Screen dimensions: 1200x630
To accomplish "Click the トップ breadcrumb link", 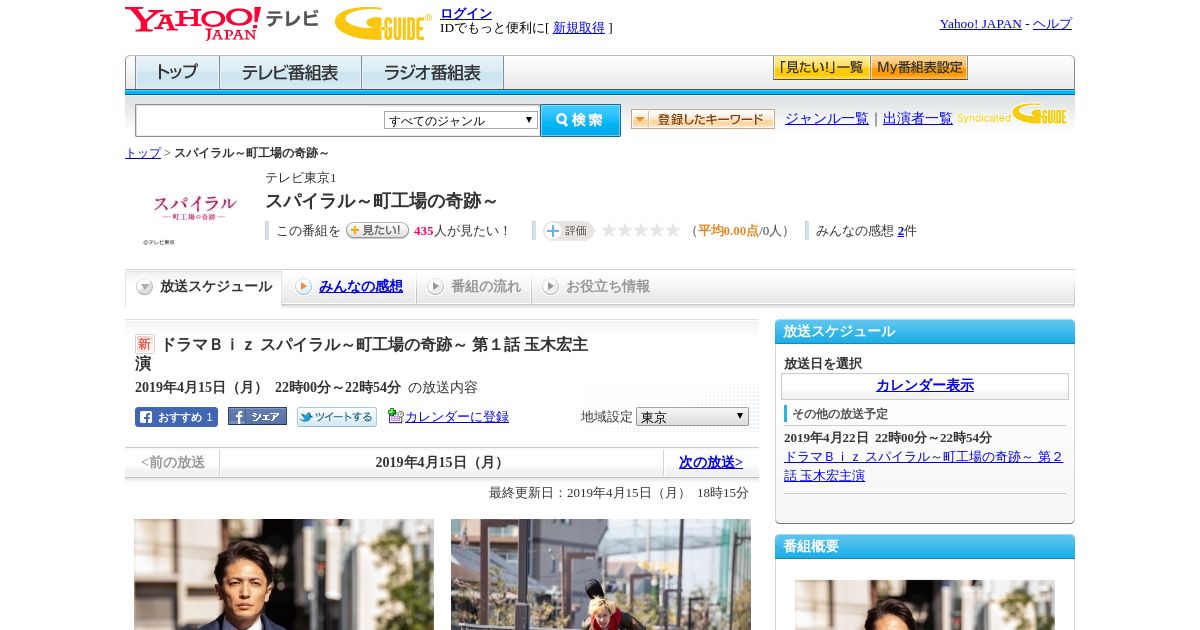I will (x=143, y=153).
